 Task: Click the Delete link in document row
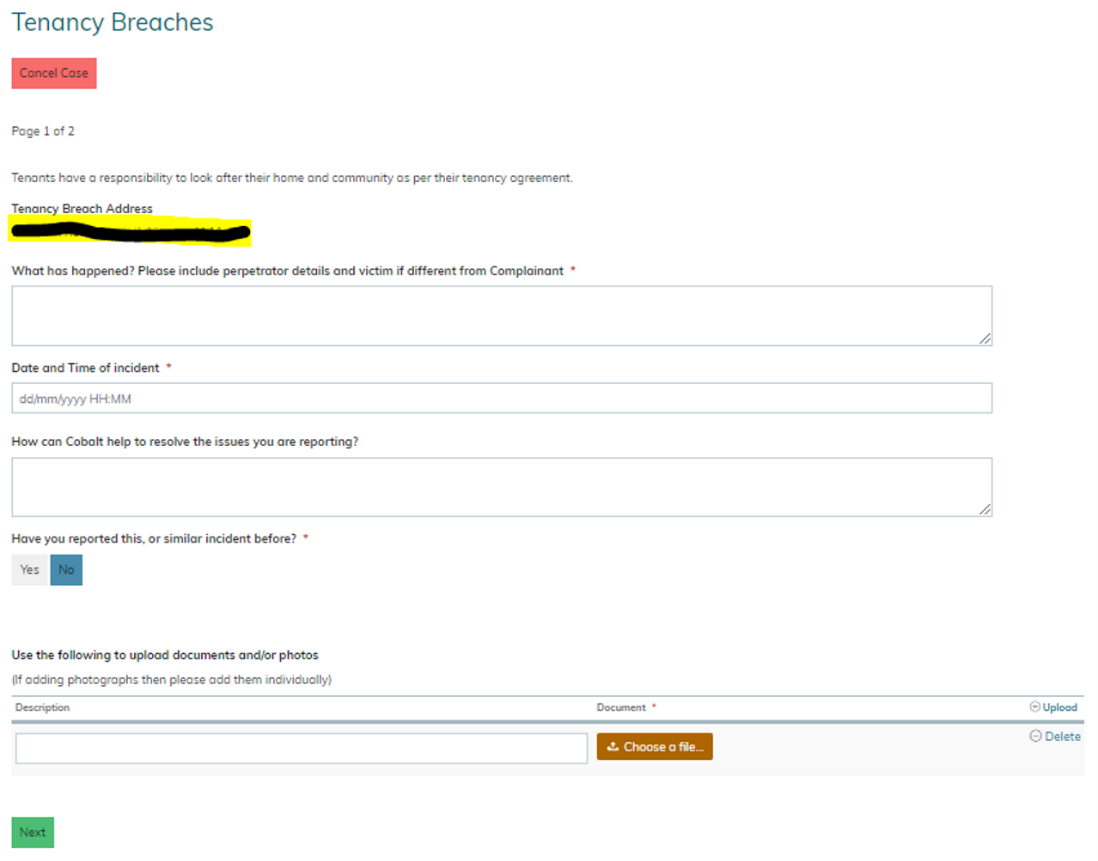tap(1062, 736)
